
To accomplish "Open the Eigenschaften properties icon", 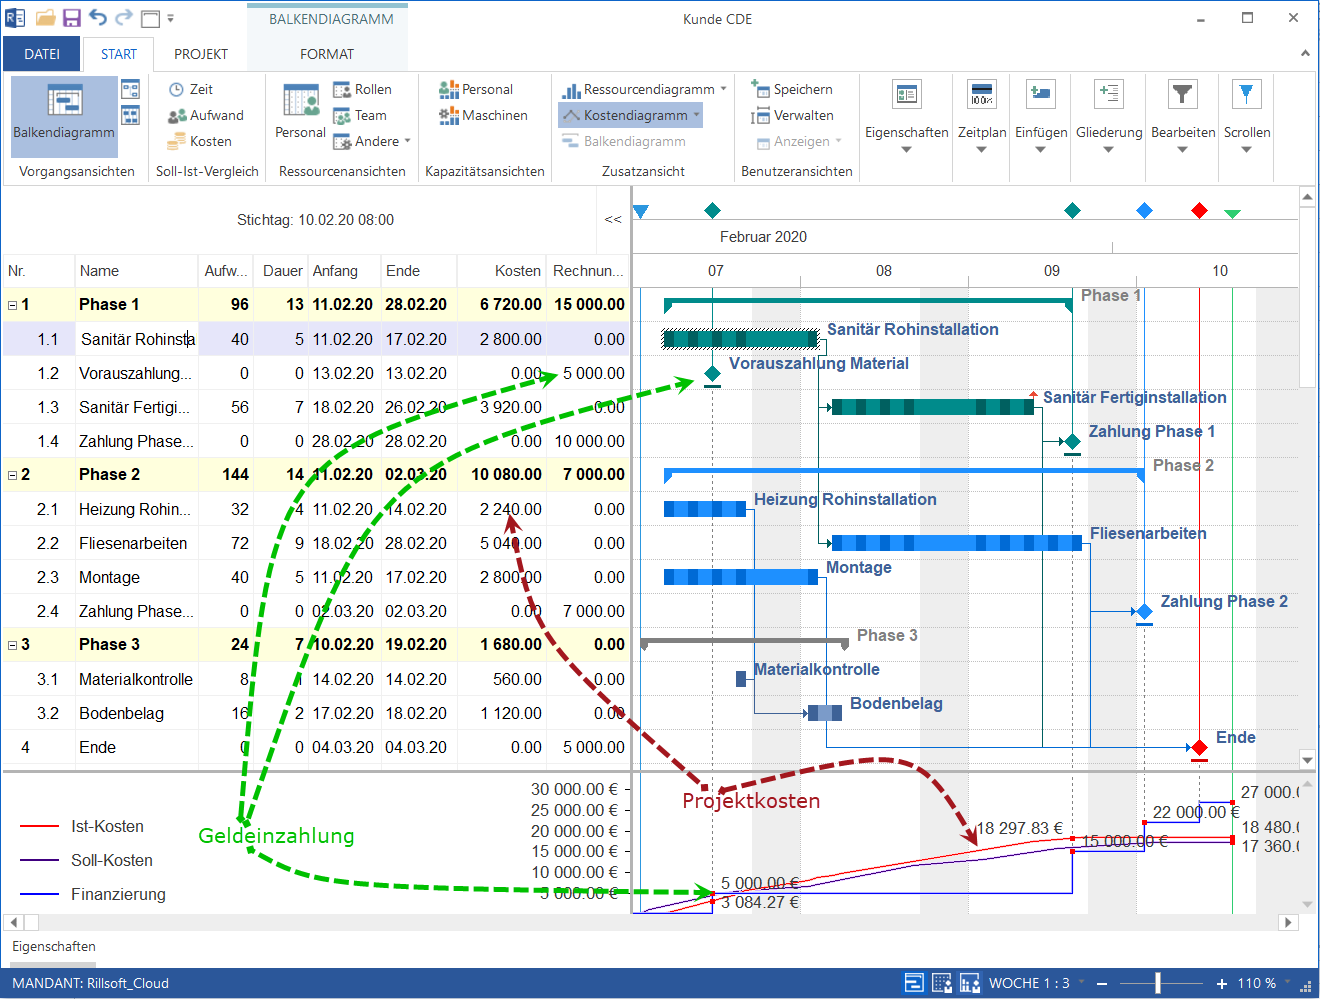I will click(x=906, y=96).
